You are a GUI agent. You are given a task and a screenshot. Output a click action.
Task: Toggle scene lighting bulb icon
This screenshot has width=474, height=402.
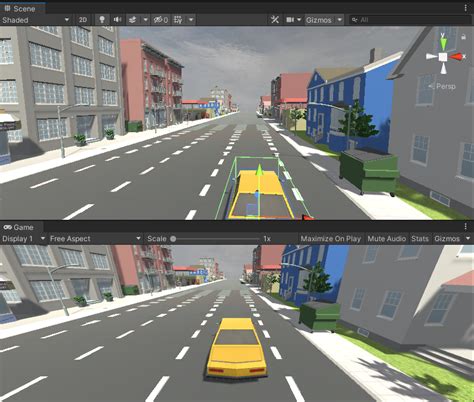(x=102, y=20)
